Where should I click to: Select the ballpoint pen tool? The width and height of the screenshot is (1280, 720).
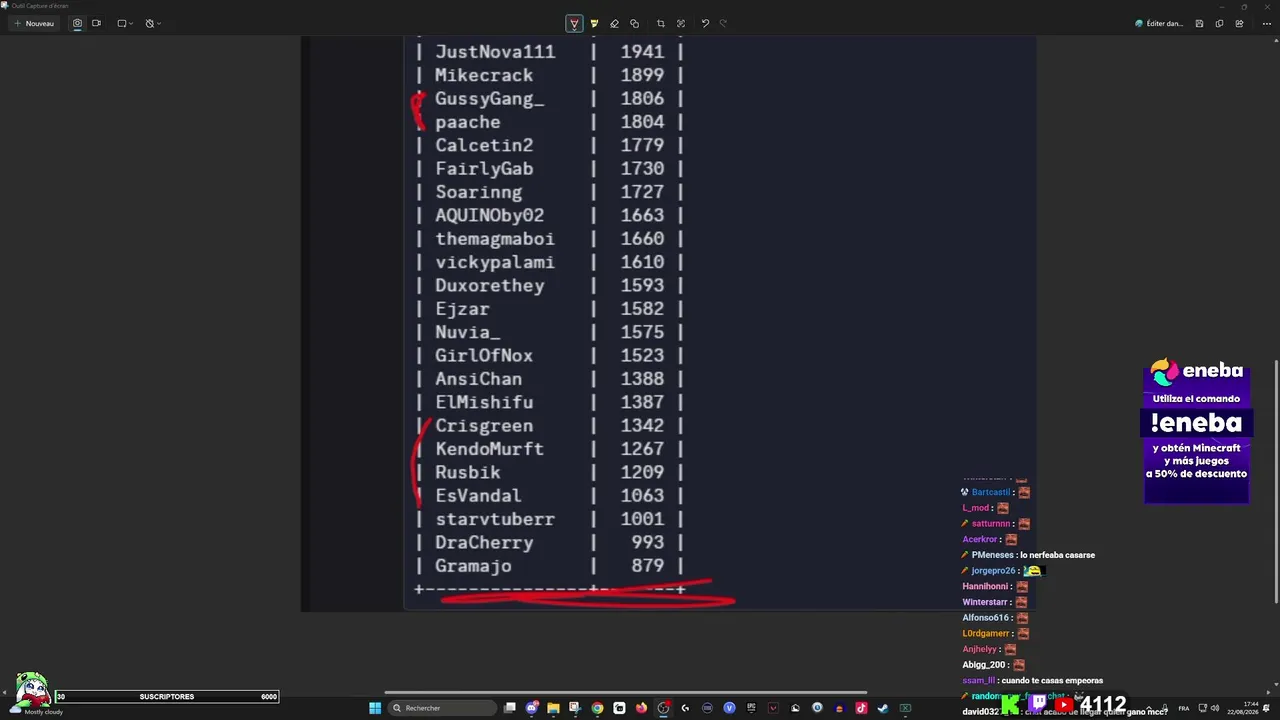[574, 23]
